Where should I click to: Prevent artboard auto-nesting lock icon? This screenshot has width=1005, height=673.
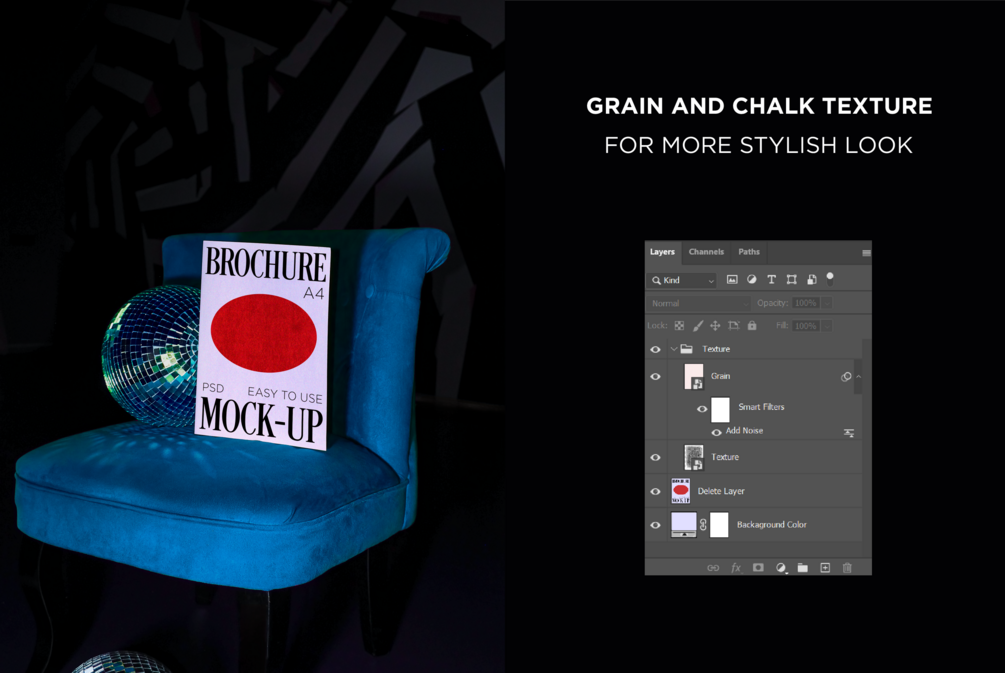[x=734, y=326]
